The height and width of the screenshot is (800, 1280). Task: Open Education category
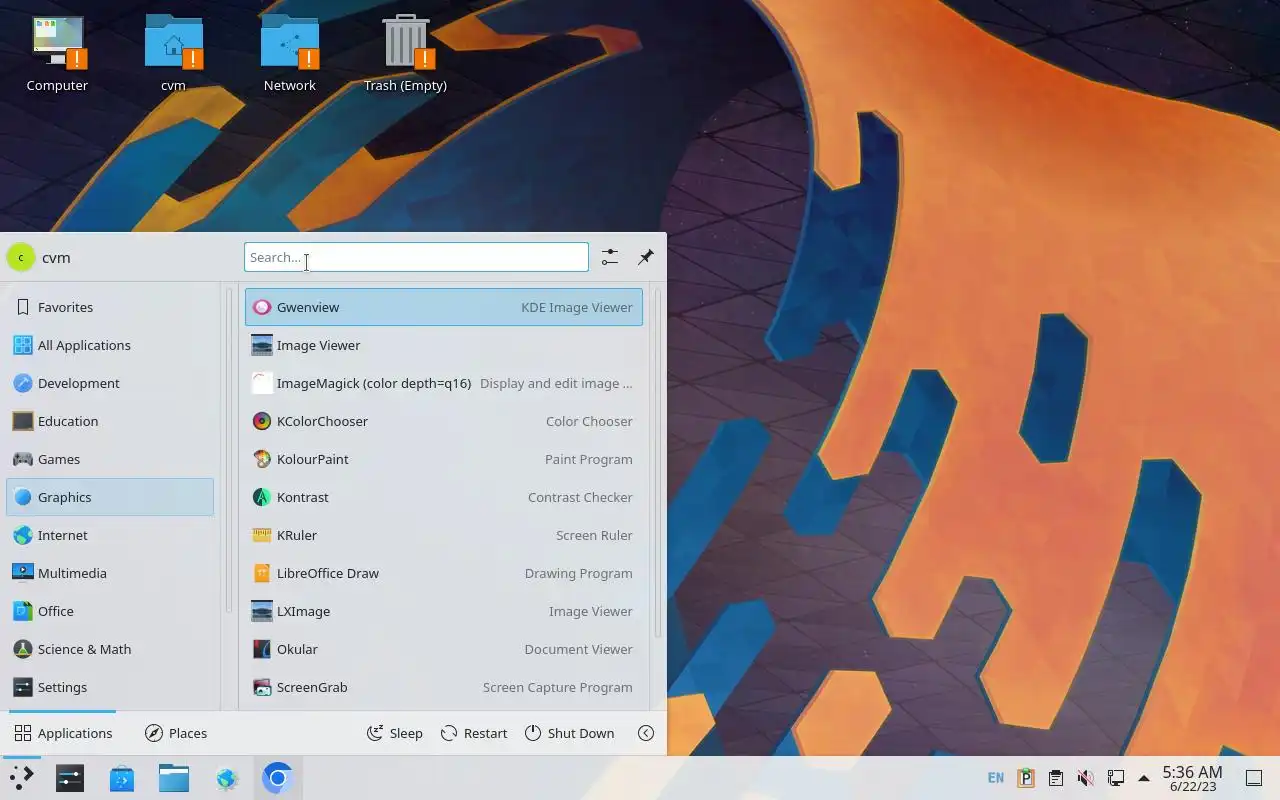point(110,421)
